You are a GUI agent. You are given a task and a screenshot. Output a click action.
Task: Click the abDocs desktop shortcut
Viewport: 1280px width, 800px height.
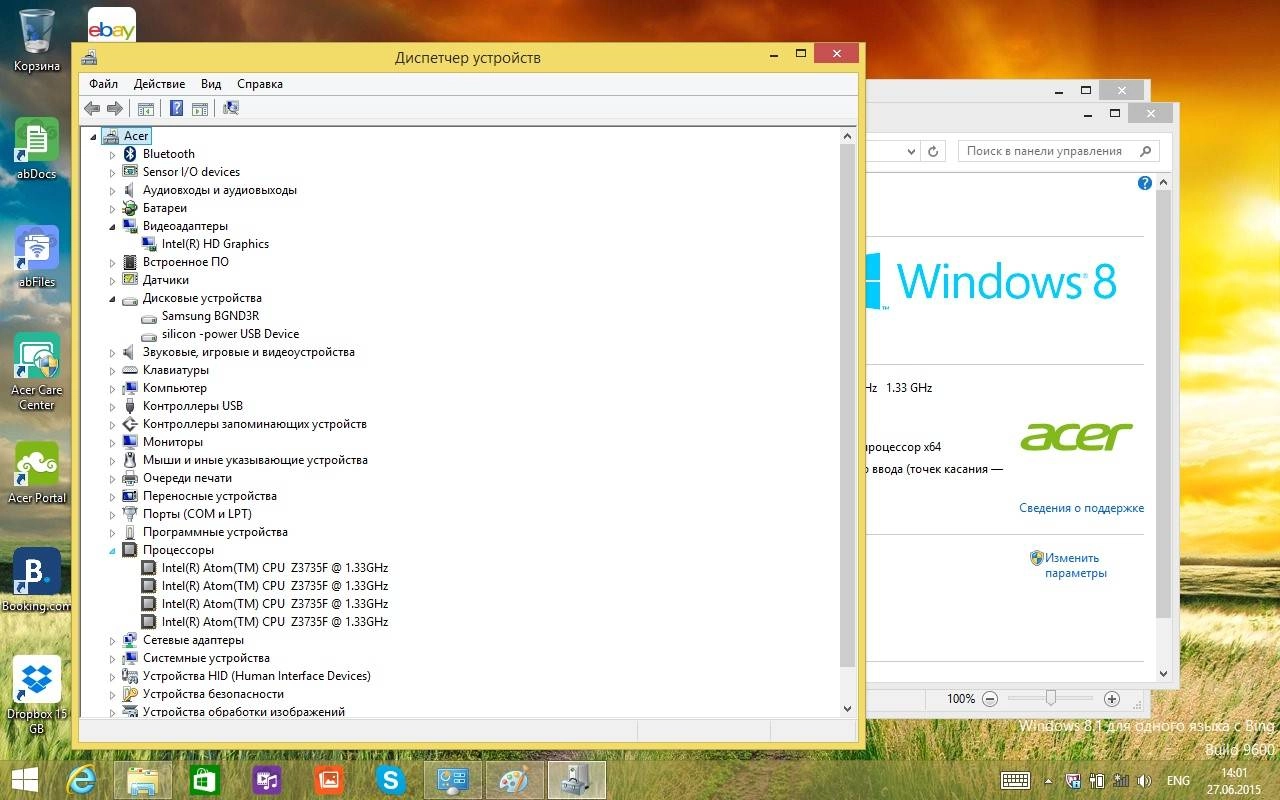point(37,149)
